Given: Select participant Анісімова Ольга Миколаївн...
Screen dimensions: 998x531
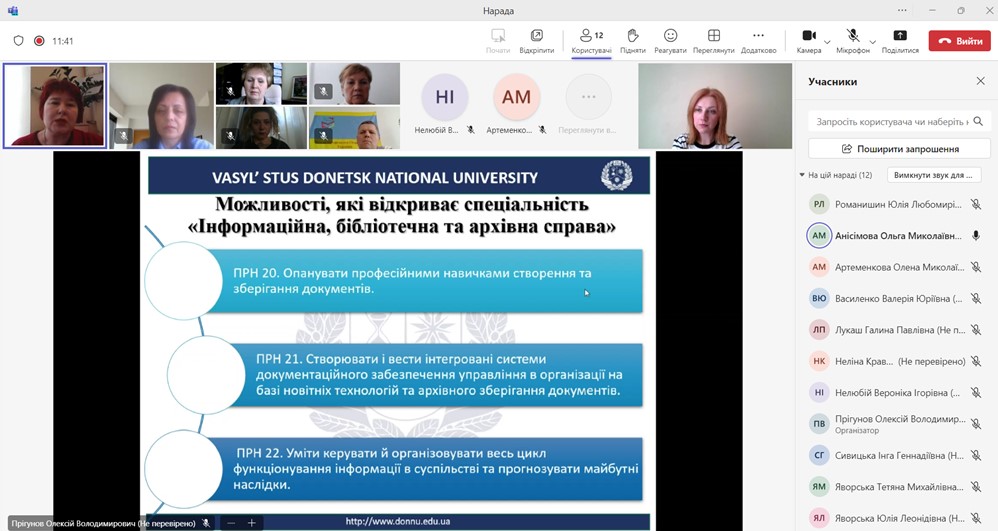Looking at the screenshot, I should [899, 236].
